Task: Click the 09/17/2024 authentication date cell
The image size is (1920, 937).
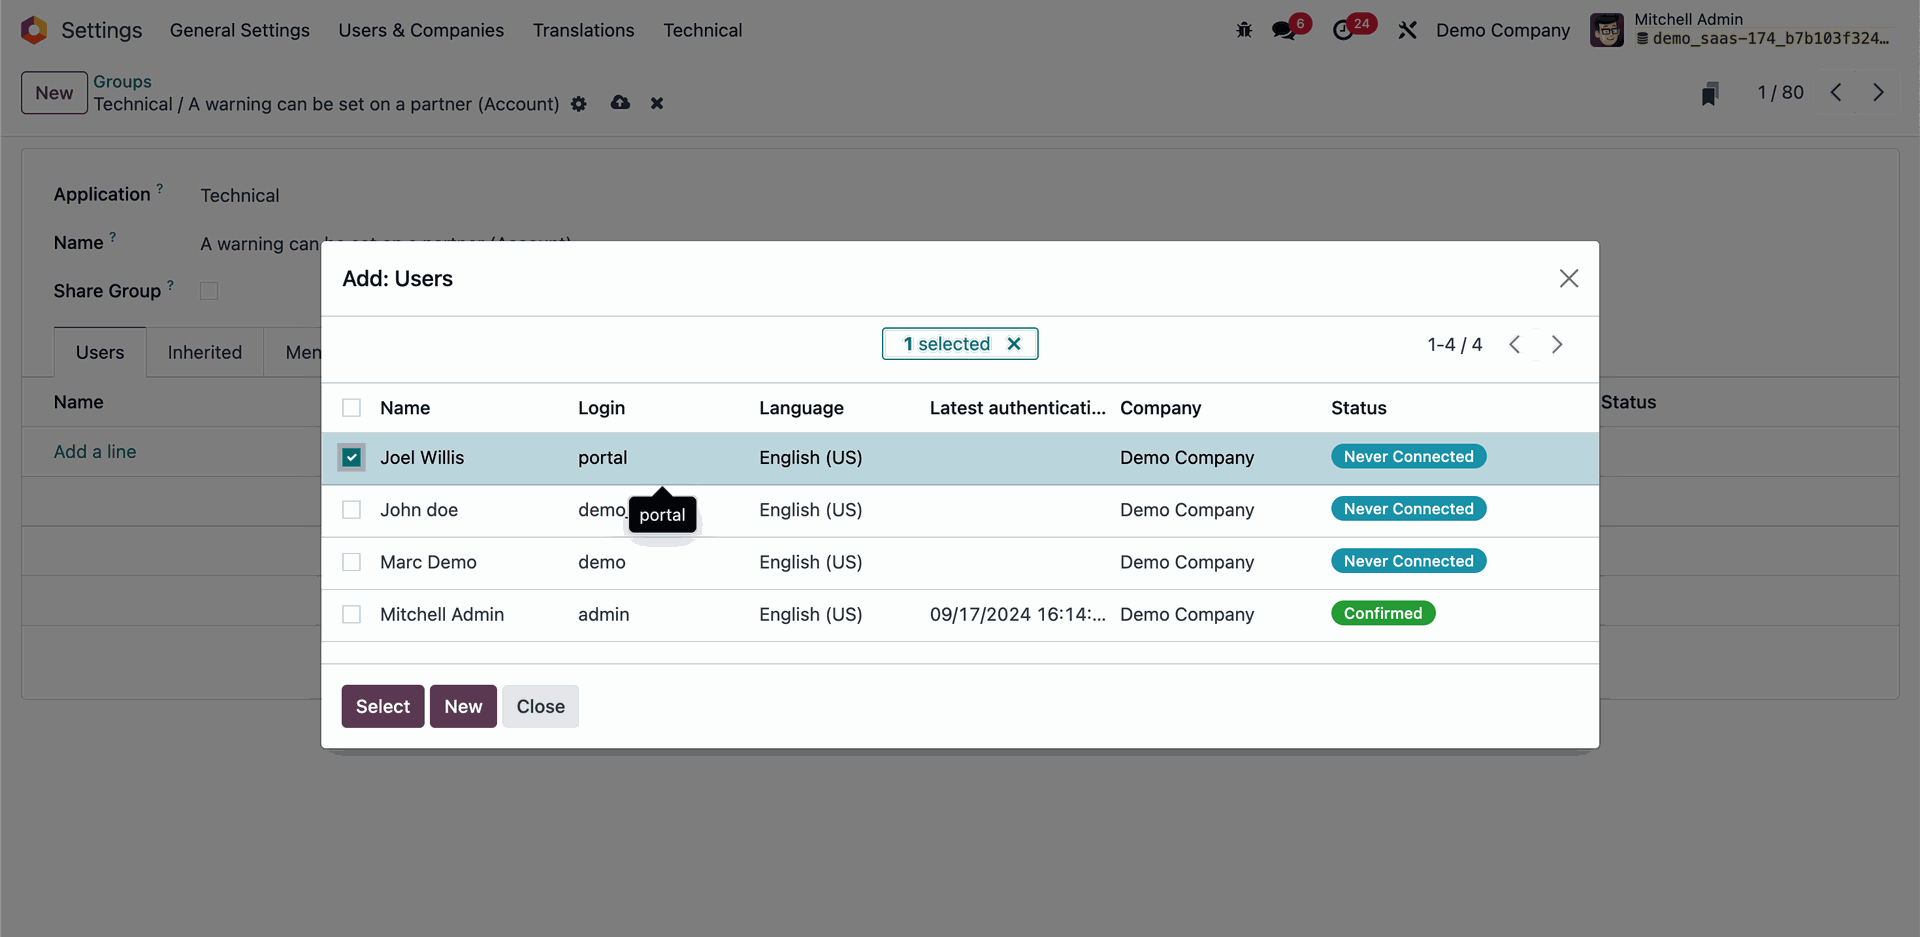Action: click(1018, 614)
